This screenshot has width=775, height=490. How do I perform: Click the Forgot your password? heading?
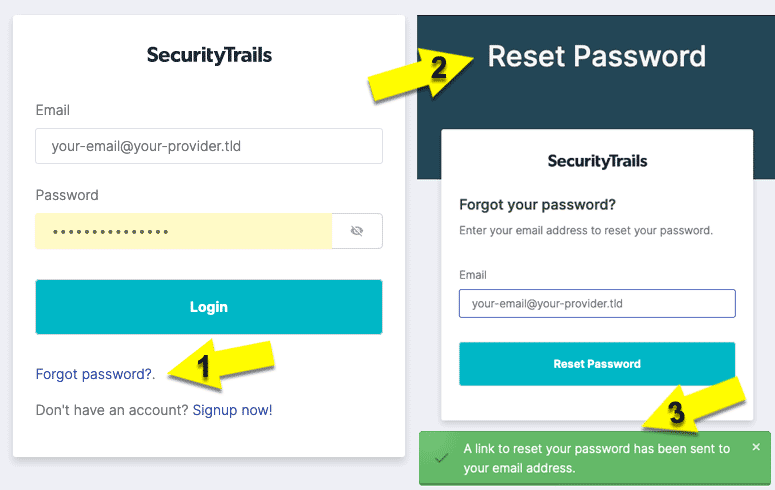point(537,205)
